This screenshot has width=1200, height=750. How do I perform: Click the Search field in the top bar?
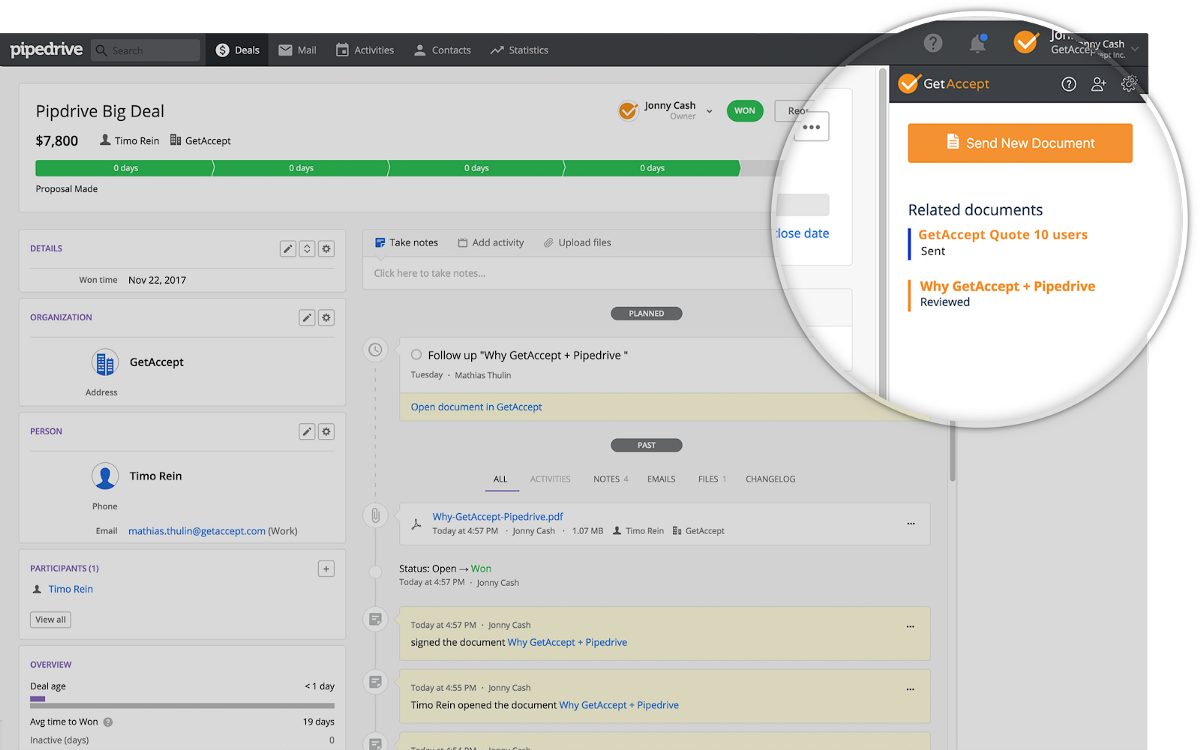click(x=146, y=49)
